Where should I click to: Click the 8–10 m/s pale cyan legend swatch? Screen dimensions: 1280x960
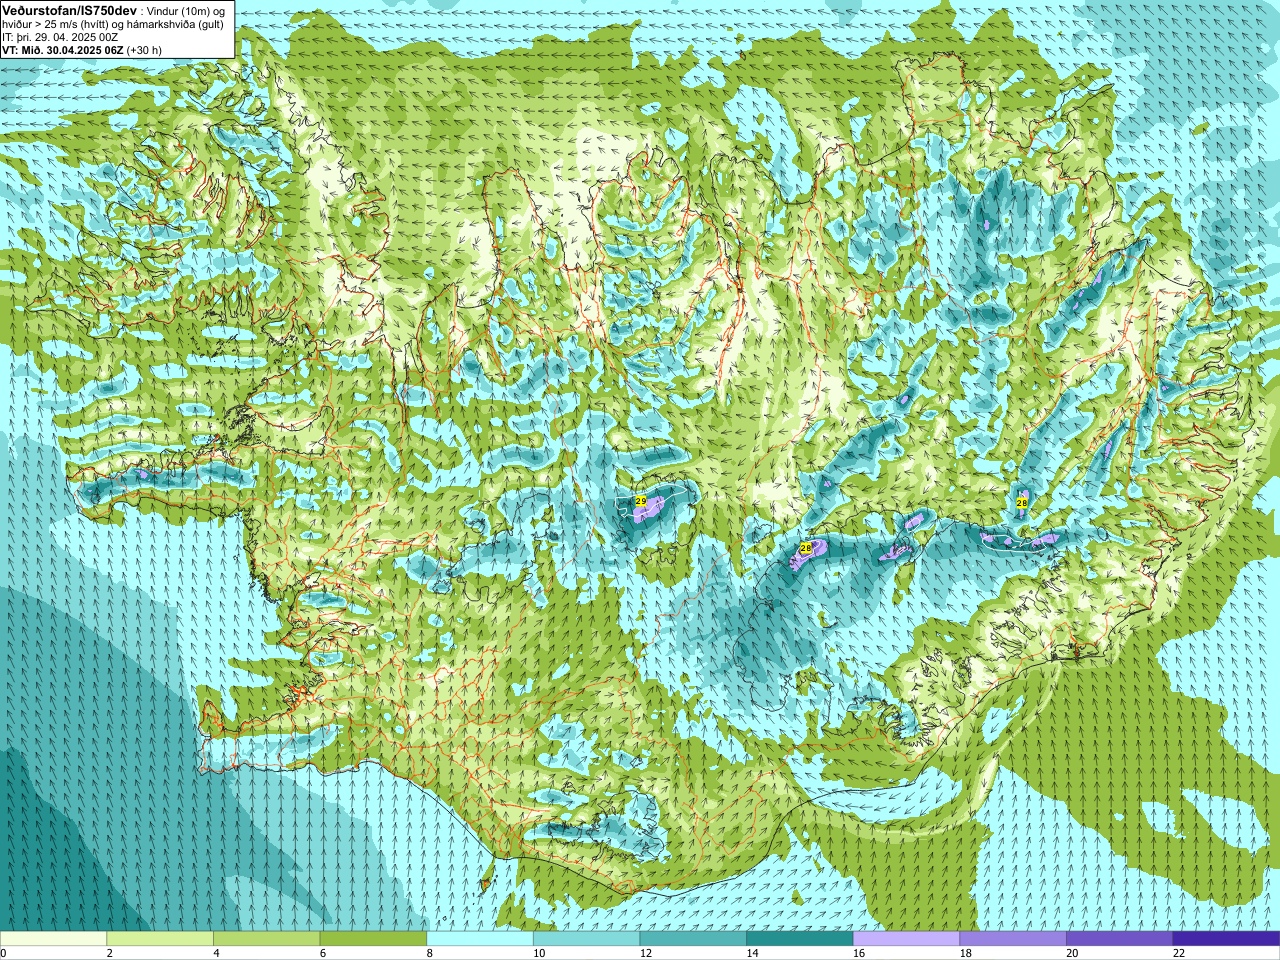pyautogui.click(x=480, y=939)
